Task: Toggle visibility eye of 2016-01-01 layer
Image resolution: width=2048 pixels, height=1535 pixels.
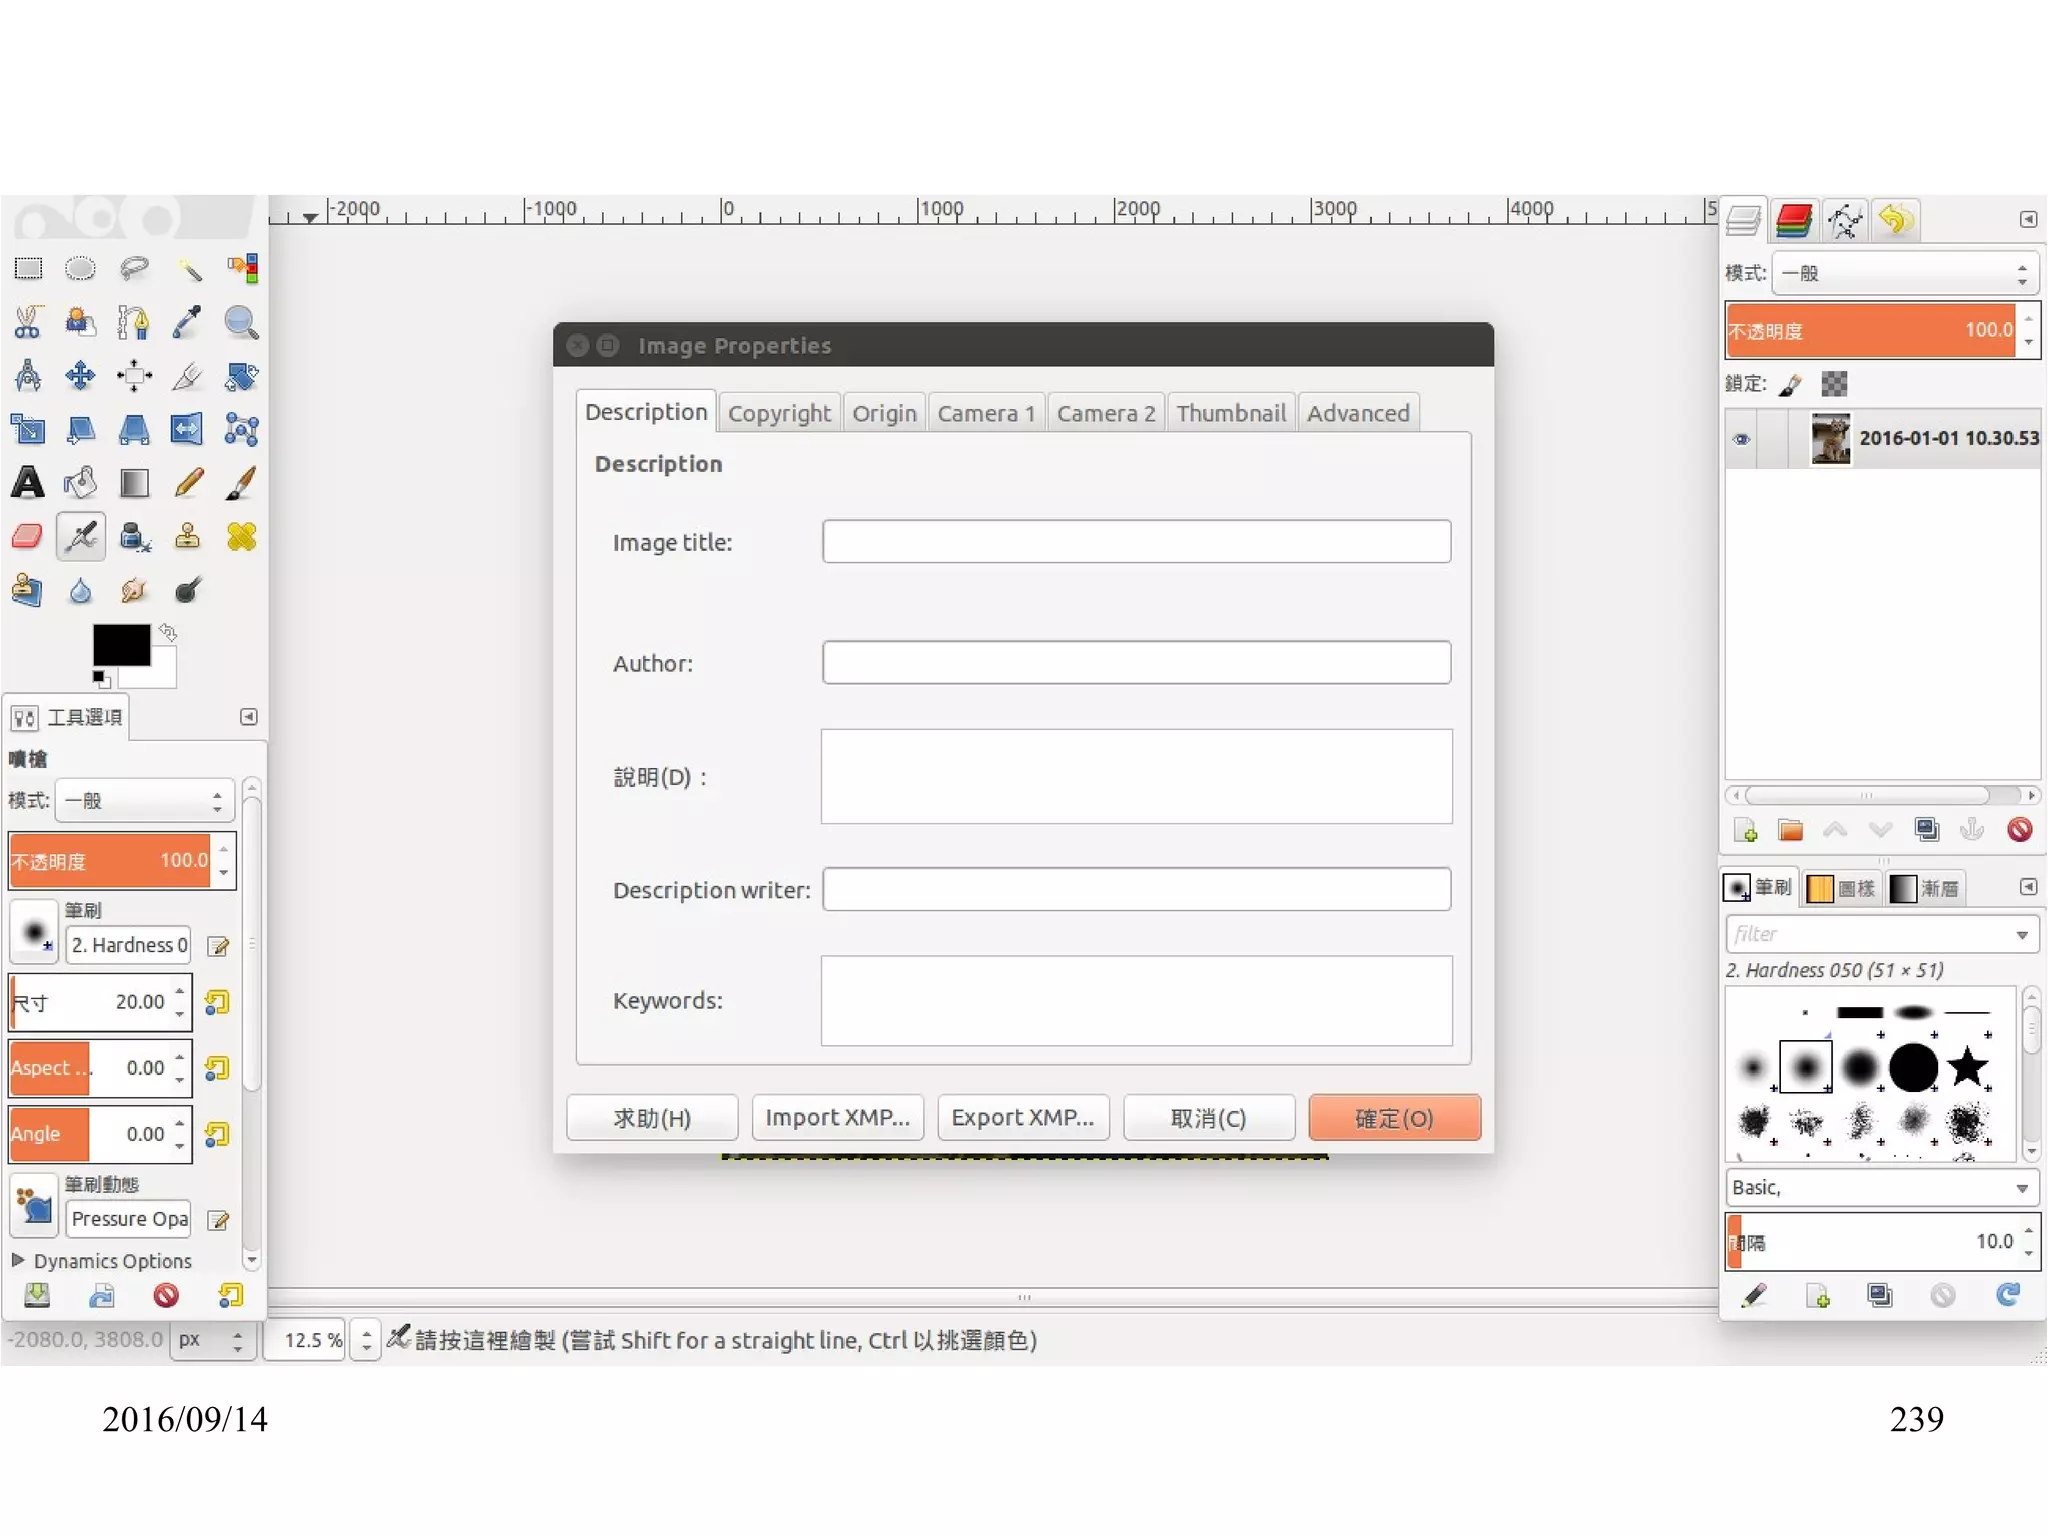Action: click(x=1741, y=439)
